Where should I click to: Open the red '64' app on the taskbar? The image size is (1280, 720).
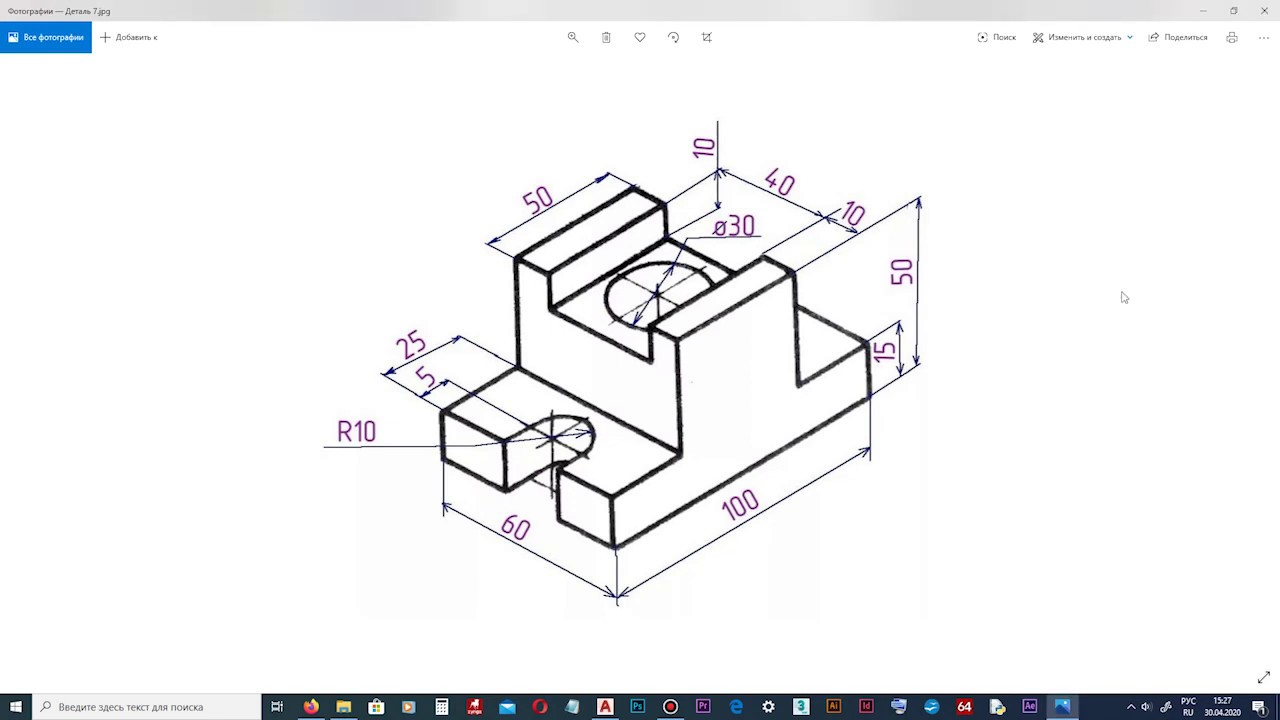coord(964,707)
